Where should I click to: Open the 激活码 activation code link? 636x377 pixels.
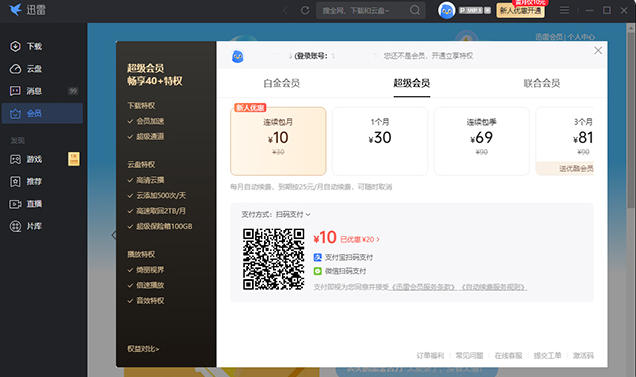pos(583,355)
